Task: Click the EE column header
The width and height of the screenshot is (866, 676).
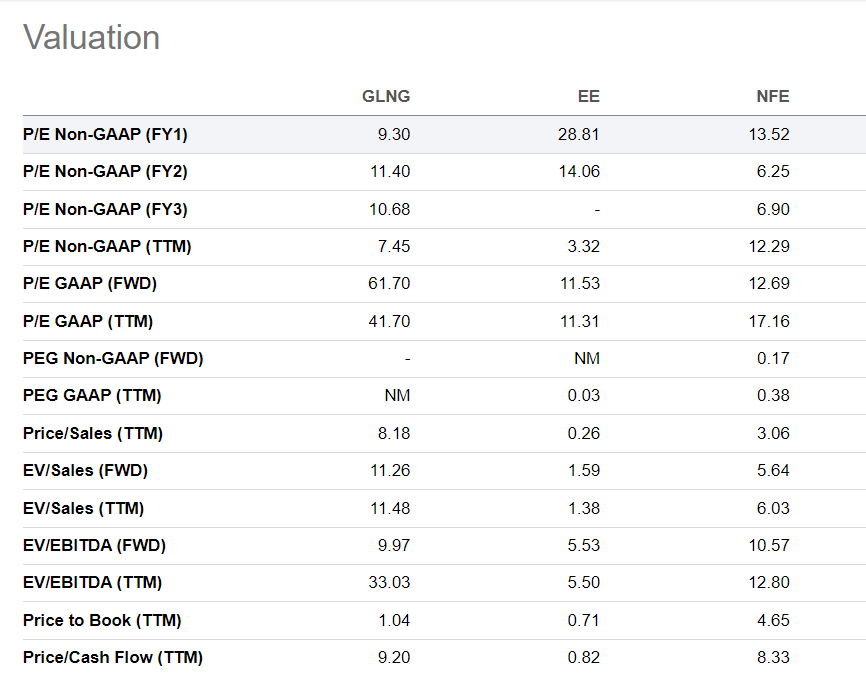Action: point(589,97)
